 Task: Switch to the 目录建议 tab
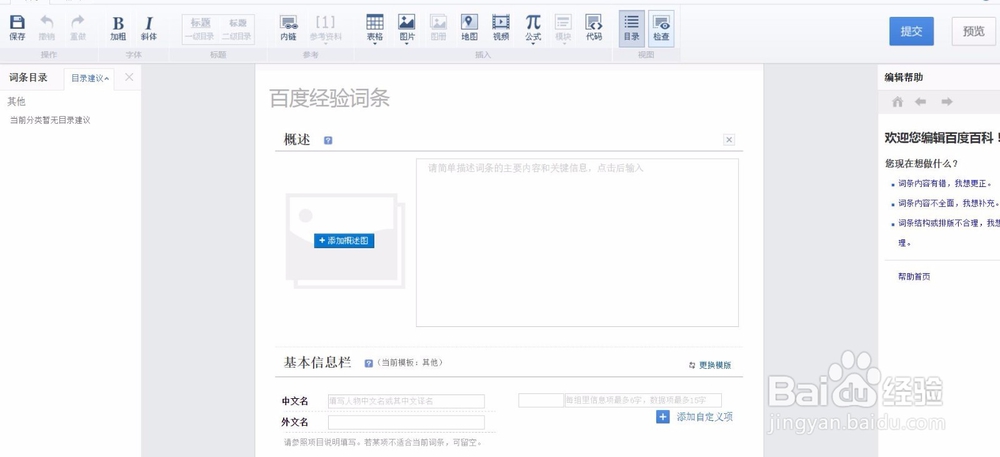click(89, 78)
